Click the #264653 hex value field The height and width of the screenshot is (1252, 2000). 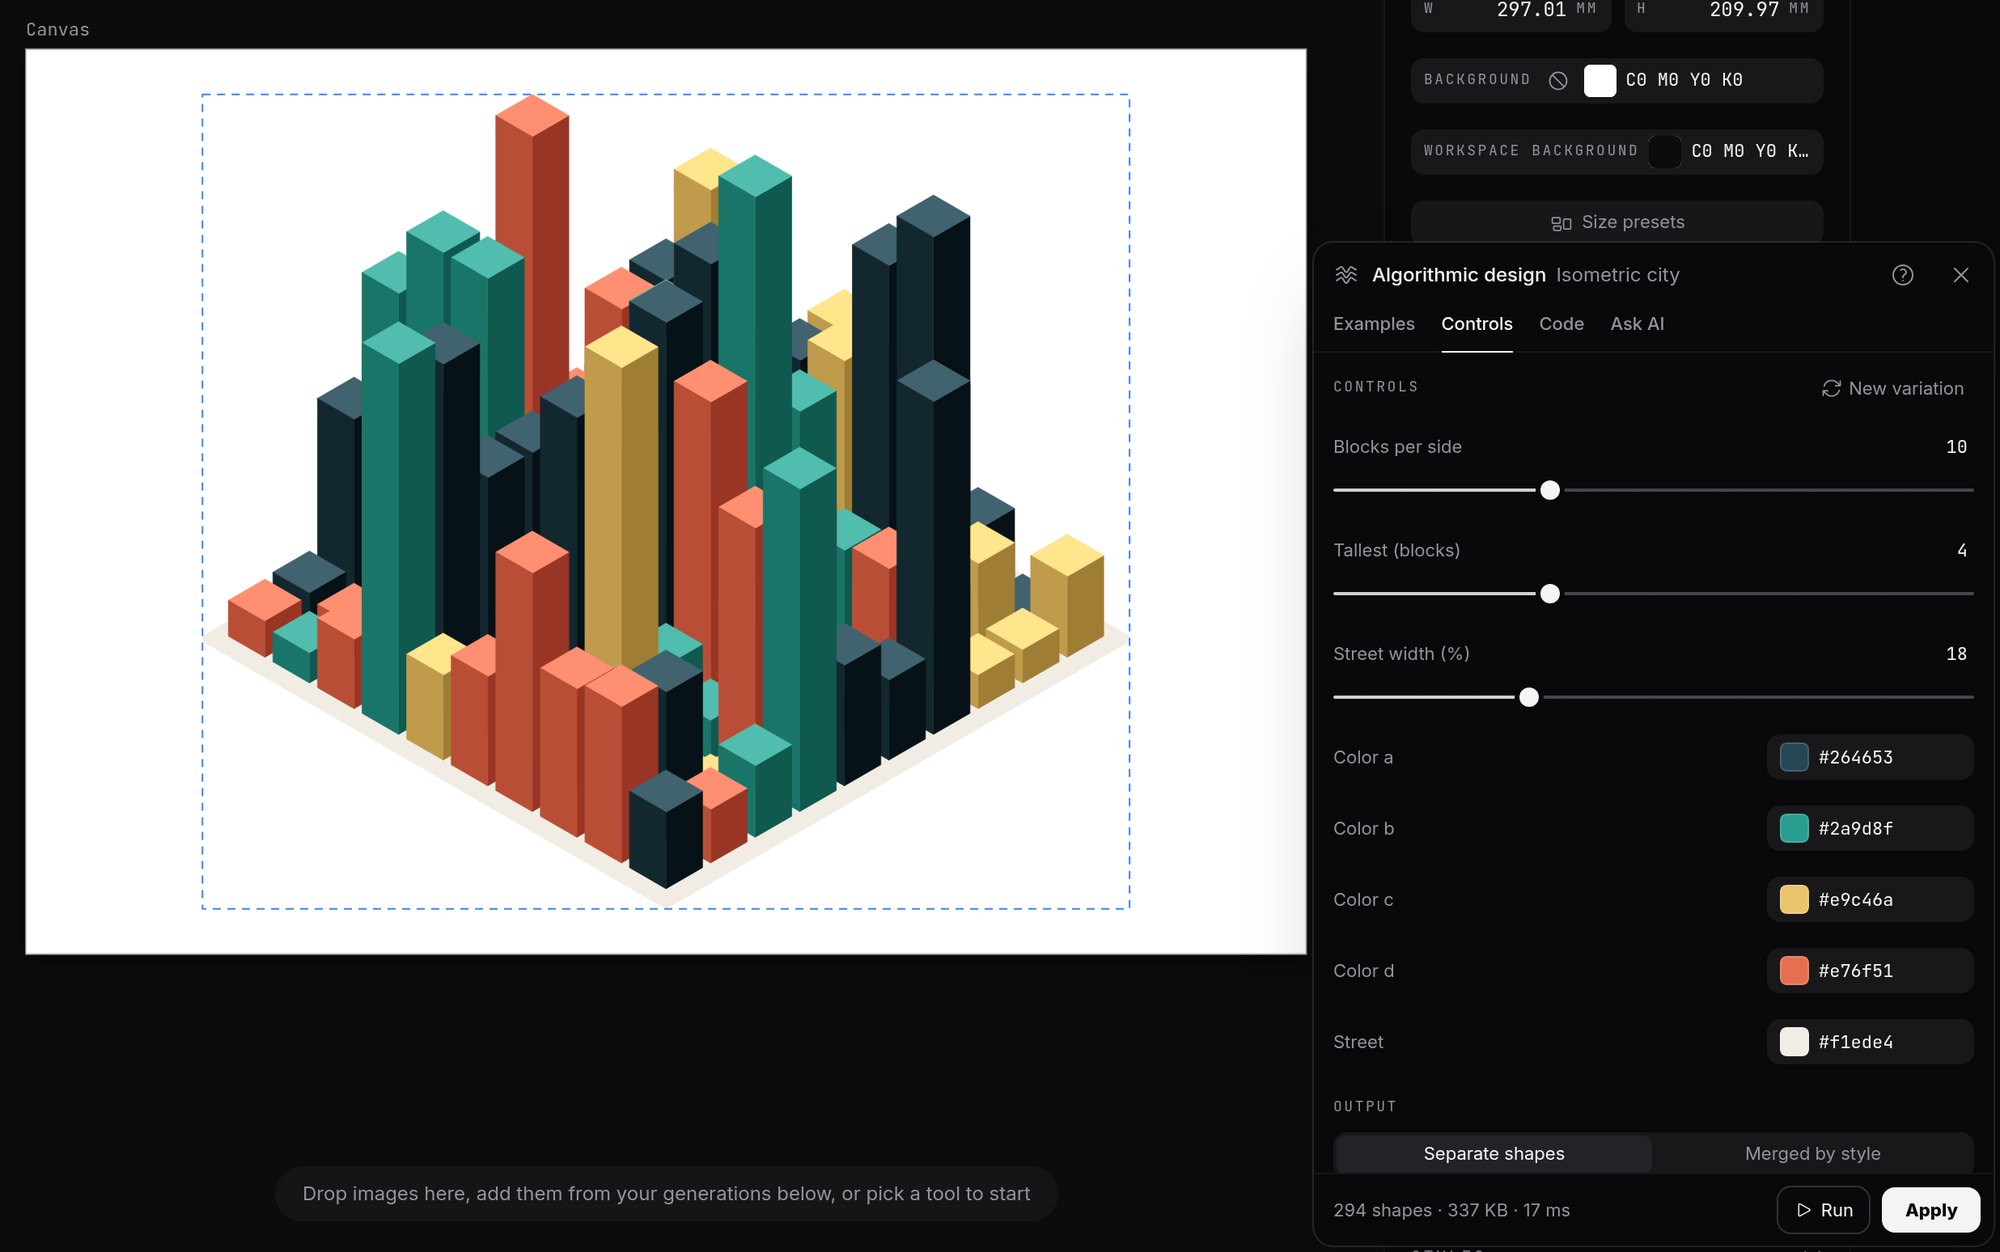[1855, 757]
